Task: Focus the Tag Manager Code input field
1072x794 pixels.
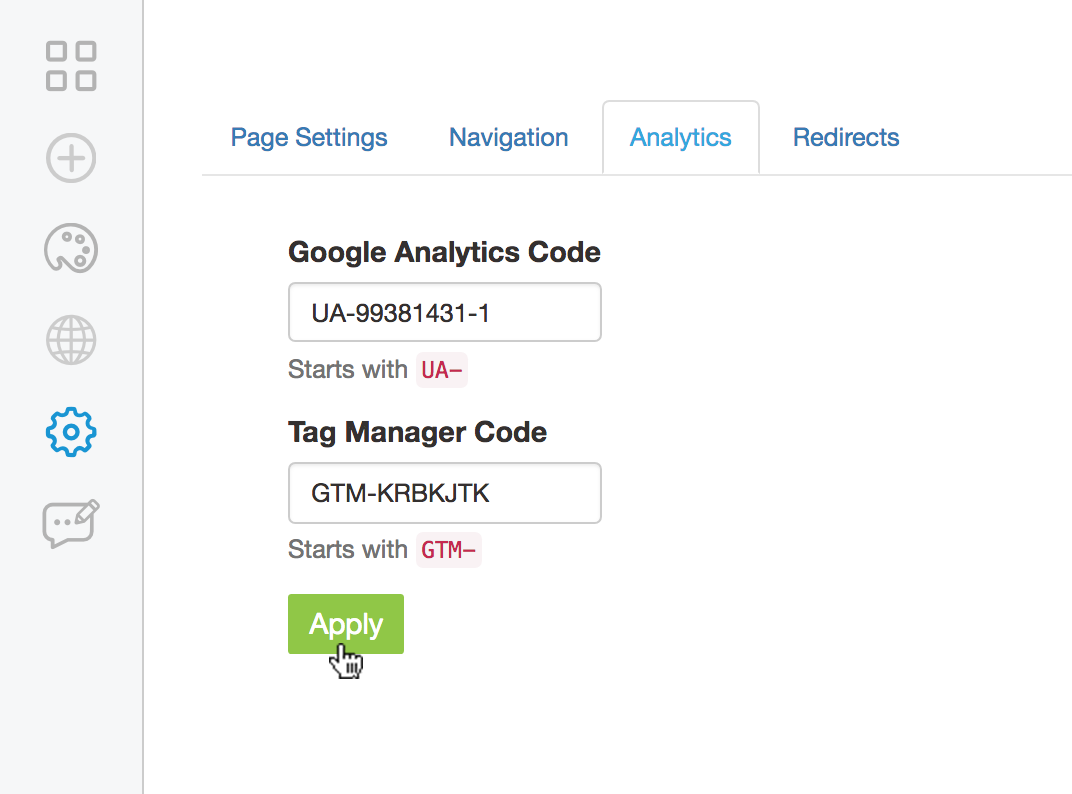Action: [x=444, y=493]
